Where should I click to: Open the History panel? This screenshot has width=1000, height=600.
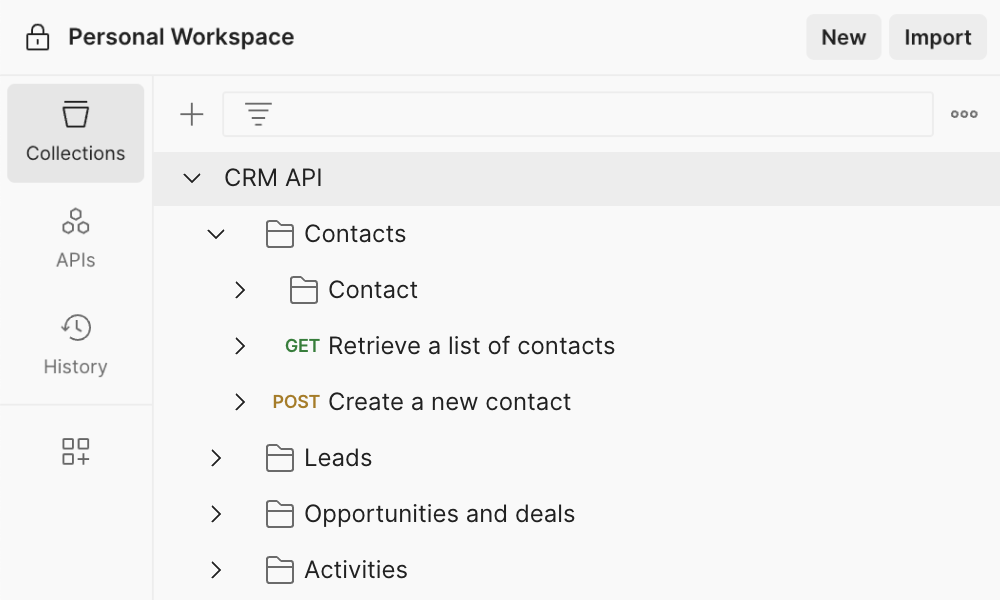pyautogui.click(x=76, y=345)
